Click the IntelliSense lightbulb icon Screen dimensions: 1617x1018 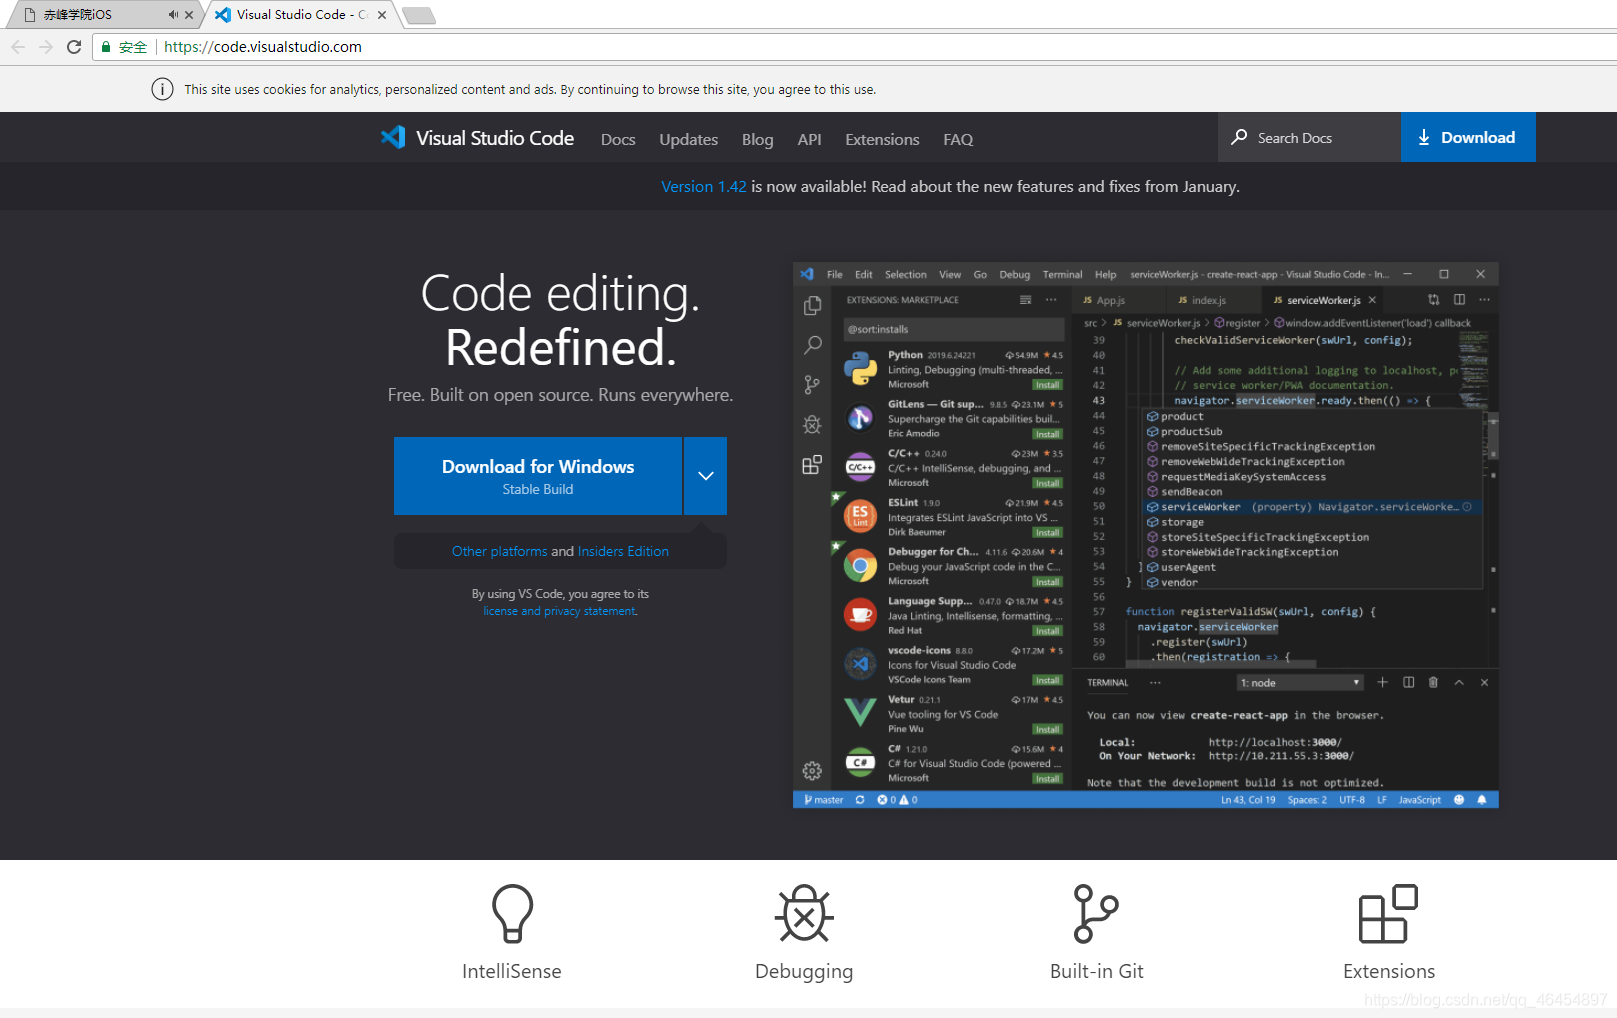coord(512,913)
